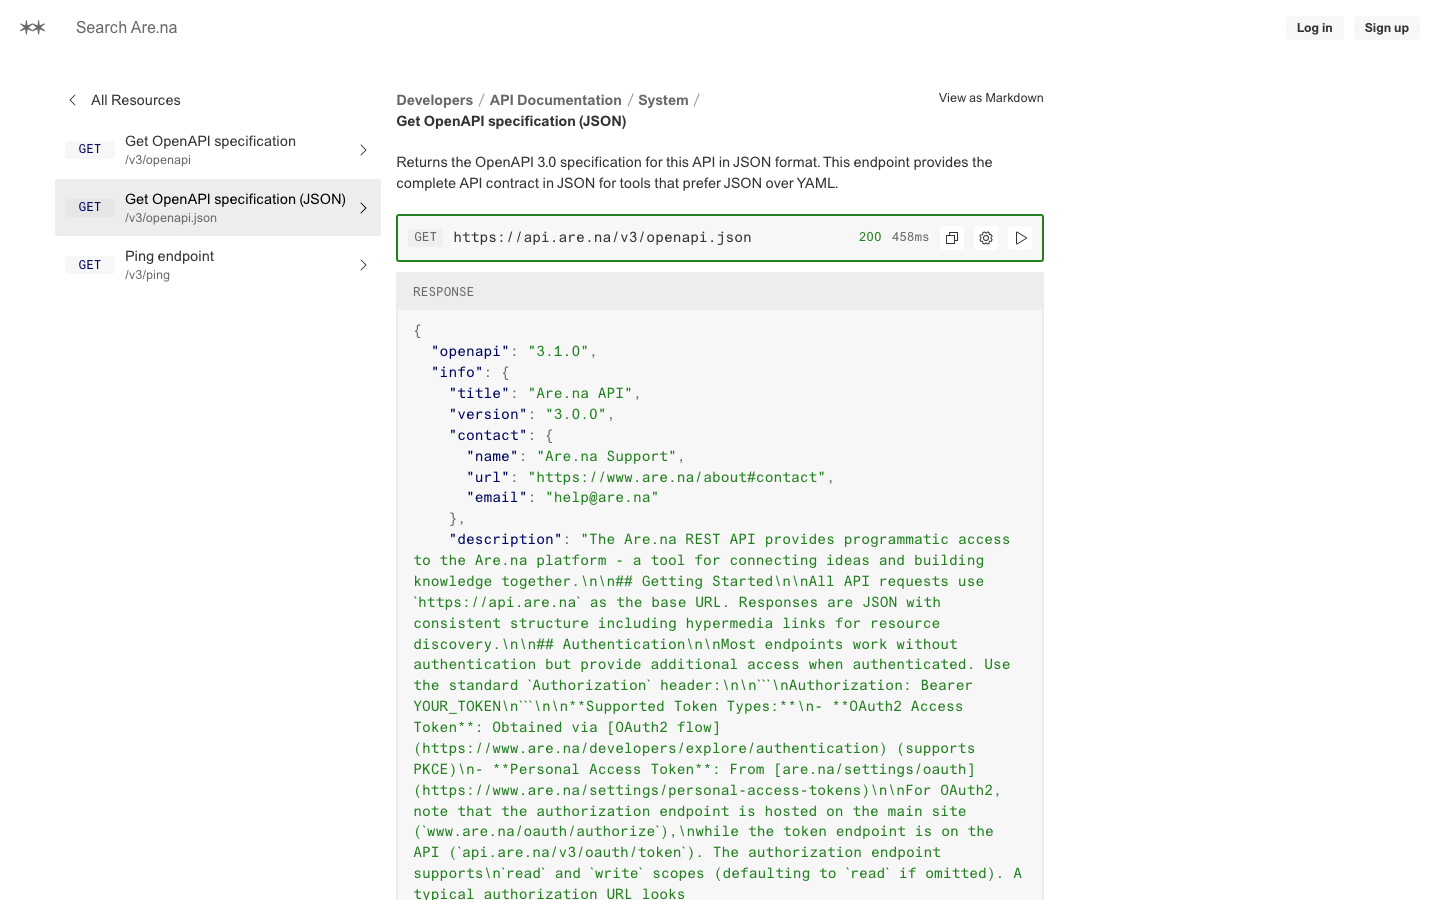The width and height of the screenshot is (1440, 900).
Task: Click the 200 status code
Action: click(x=870, y=237)
